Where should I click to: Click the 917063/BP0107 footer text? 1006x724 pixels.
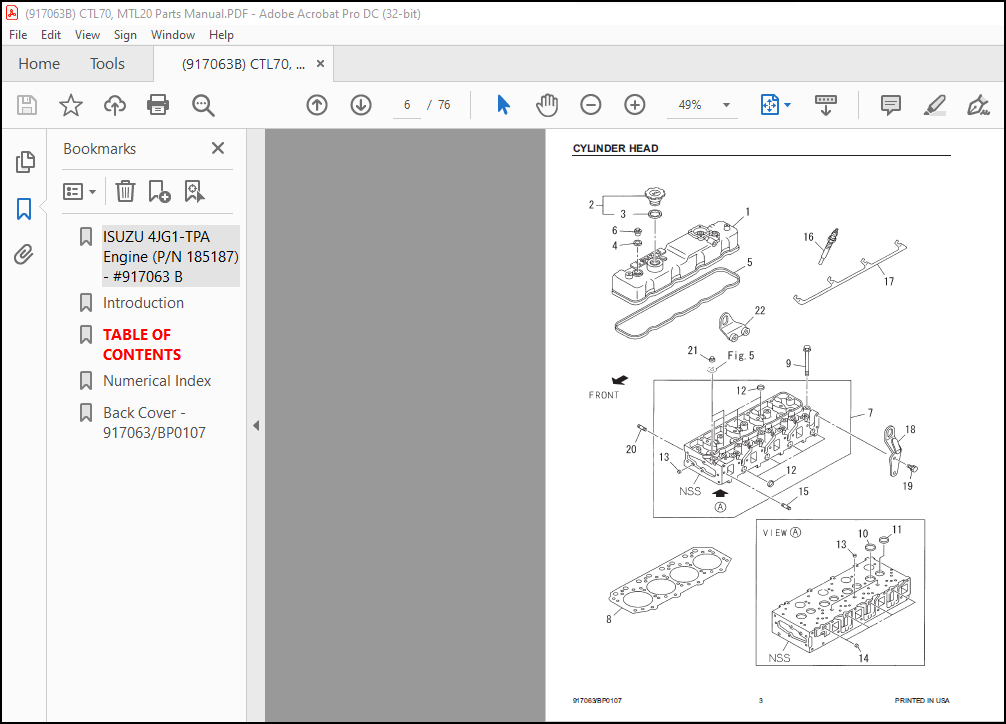click(x=597, y=700)
